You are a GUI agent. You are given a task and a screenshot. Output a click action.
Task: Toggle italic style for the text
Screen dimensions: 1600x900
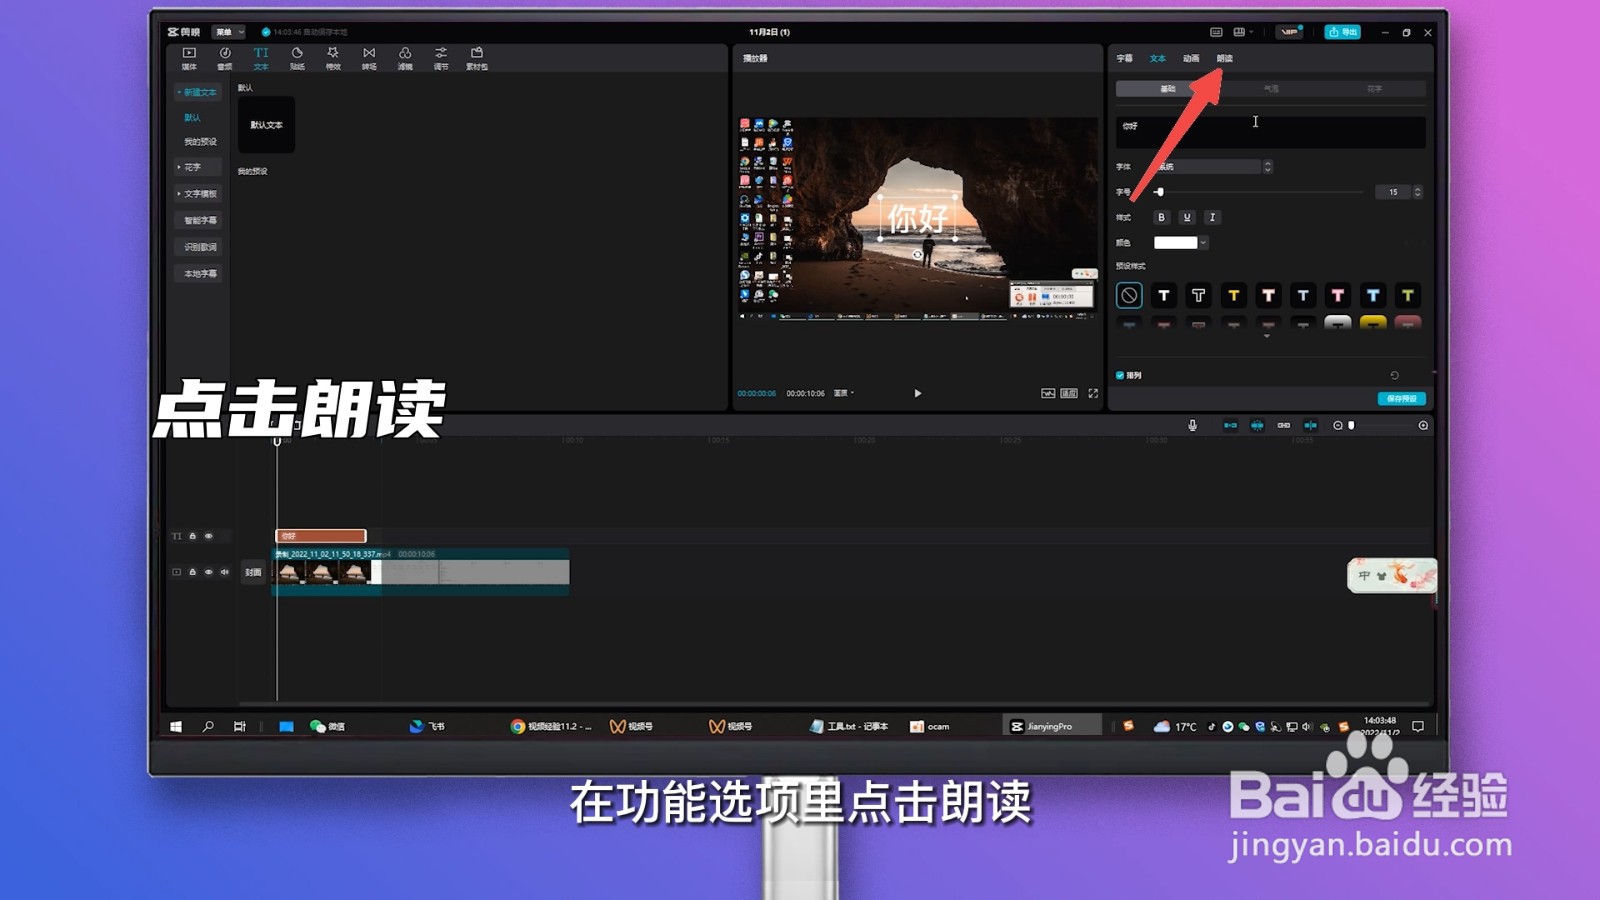(1212, 217)
